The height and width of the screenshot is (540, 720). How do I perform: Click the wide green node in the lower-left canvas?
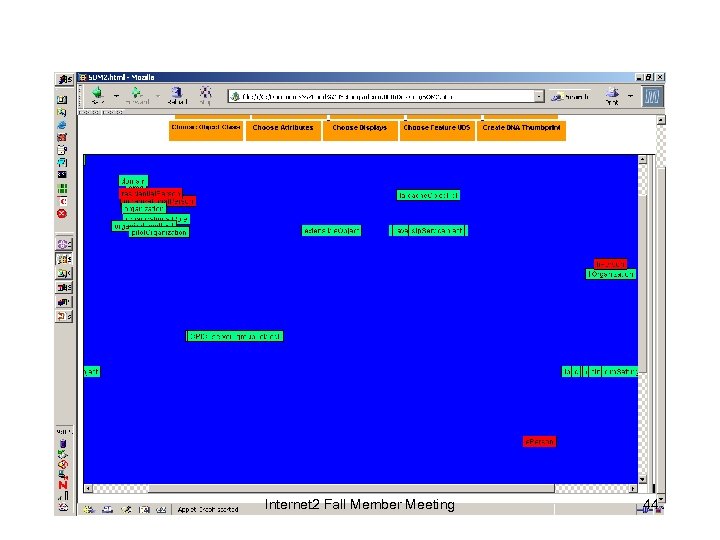[235, 336]
